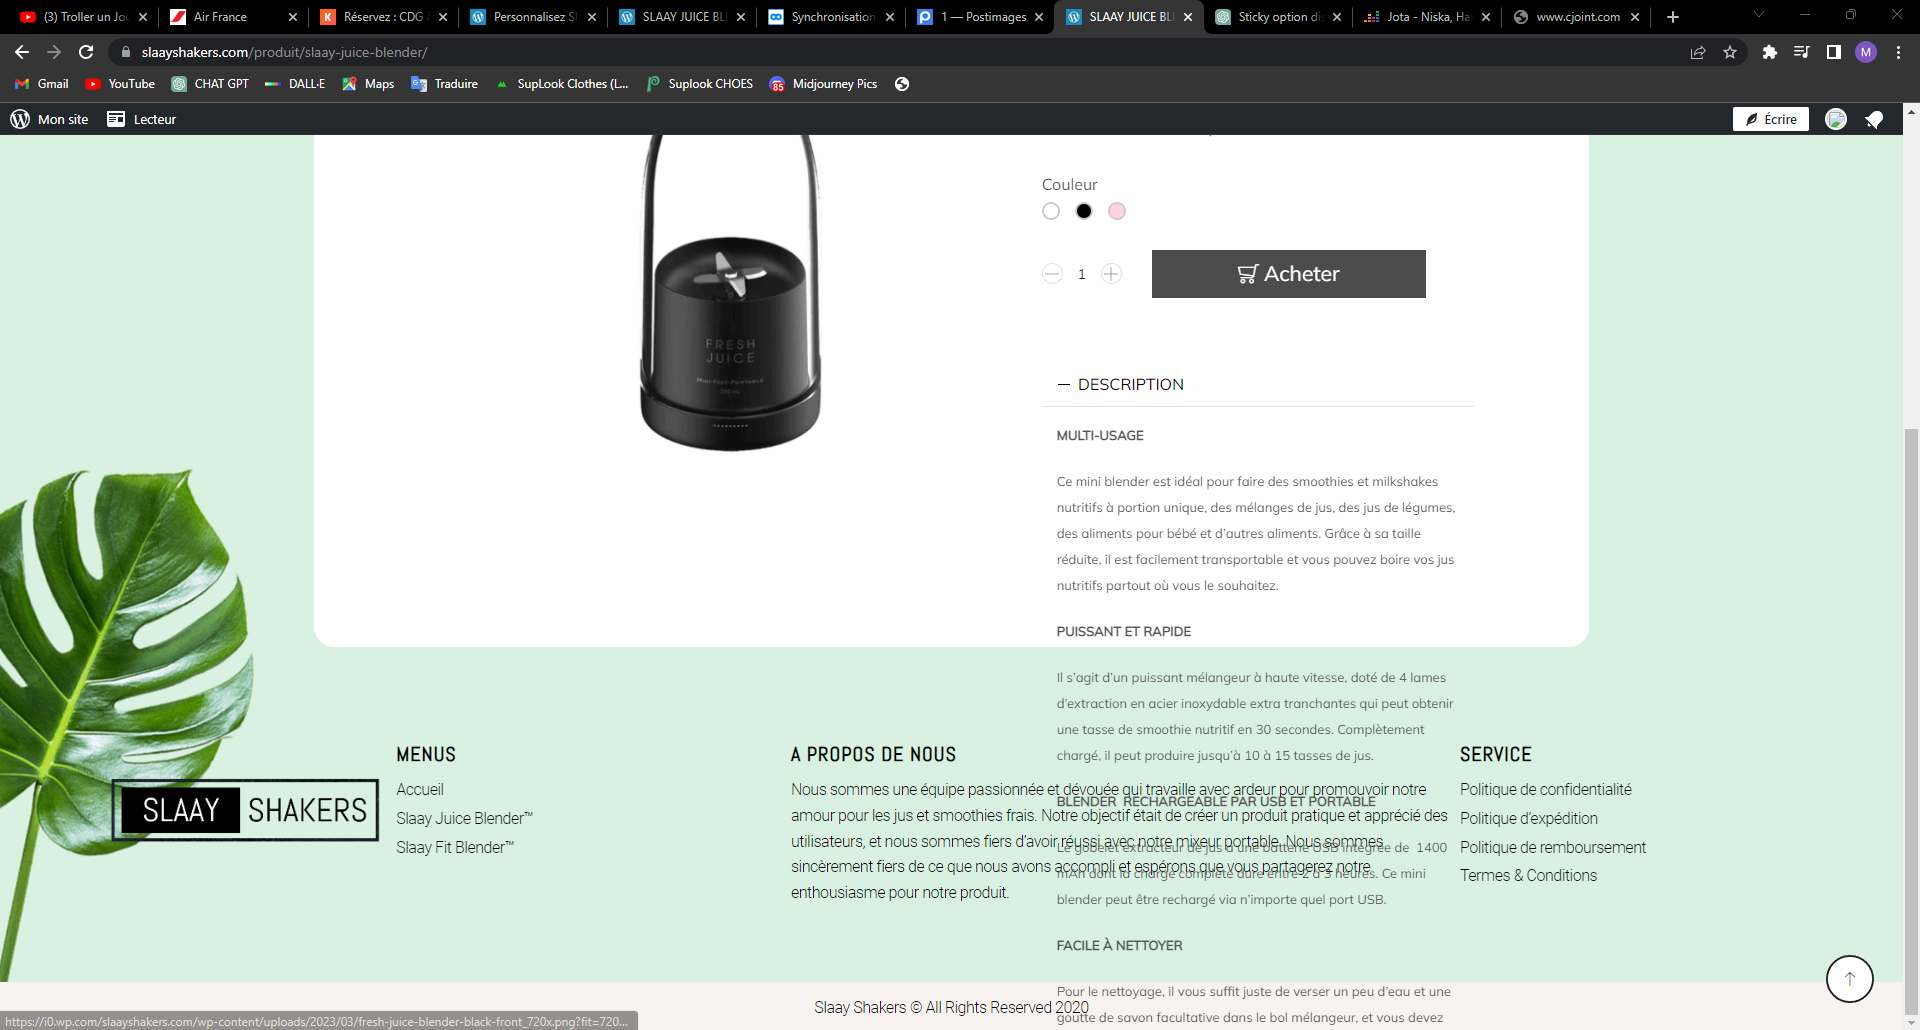Toggle the browser side panel icon
The image size is (1920, 1030).
[1833, 52]
